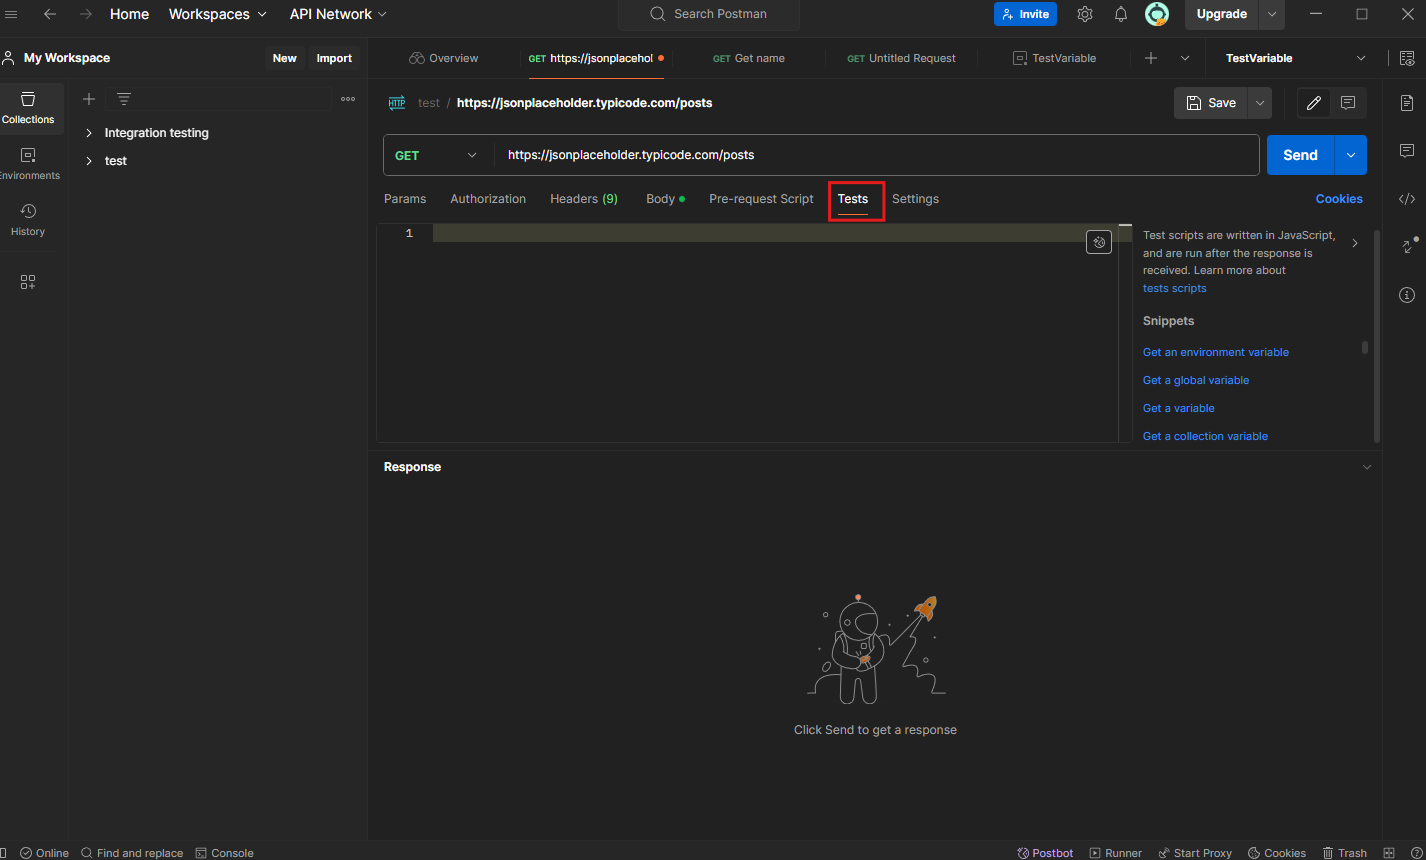Screen dimensions: 1426x860
Task: Open the configure sidebar apps icon
Action: click(x=28, y=282)
